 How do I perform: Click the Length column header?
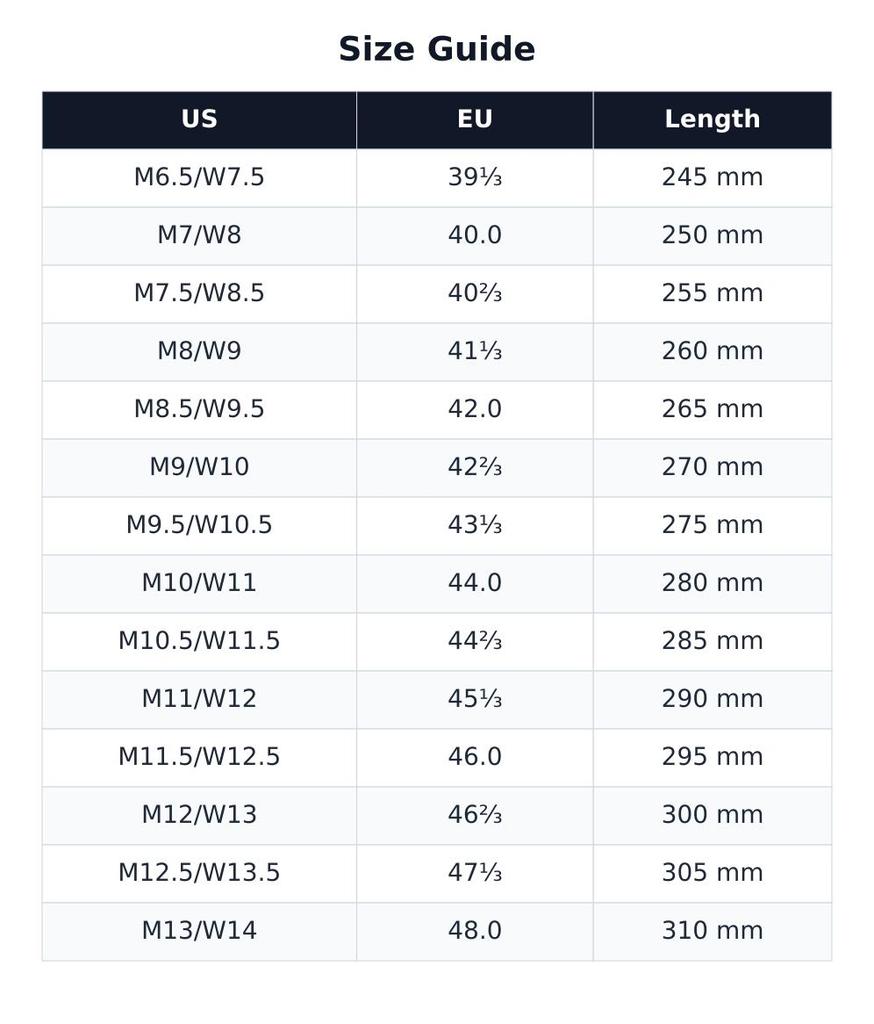coord(712,120)
